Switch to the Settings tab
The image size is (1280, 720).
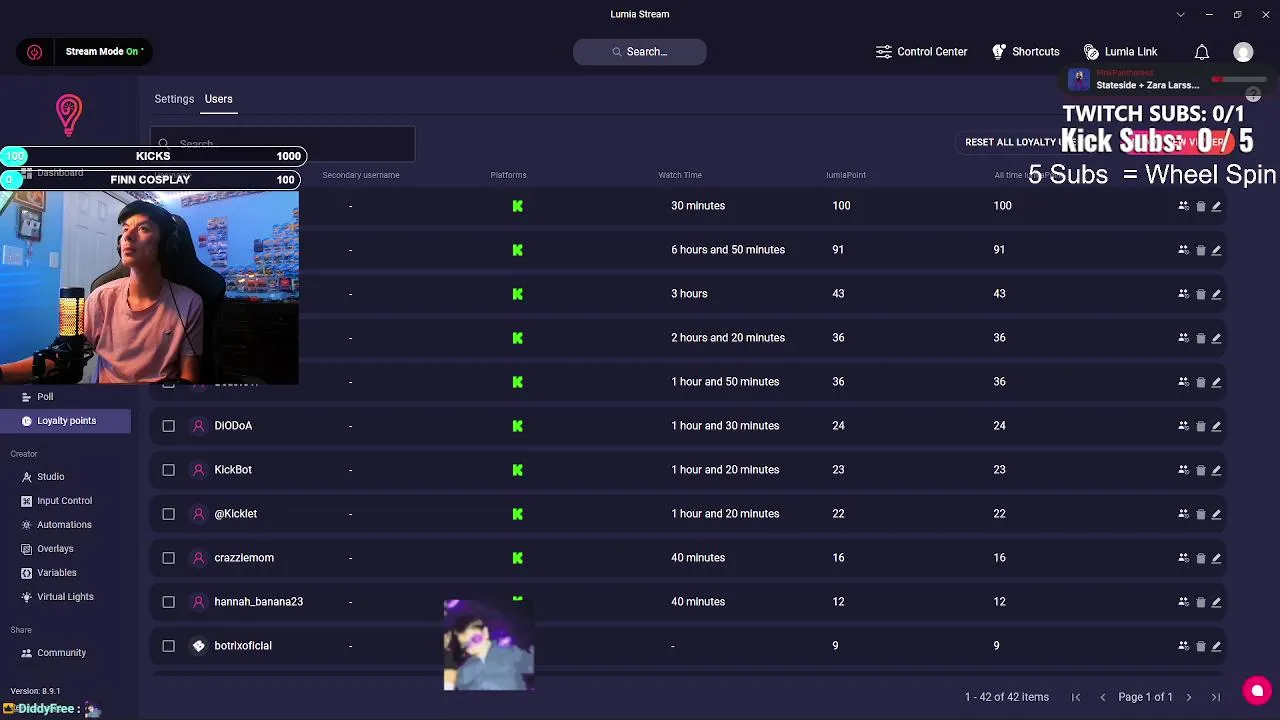coord(174,99)
